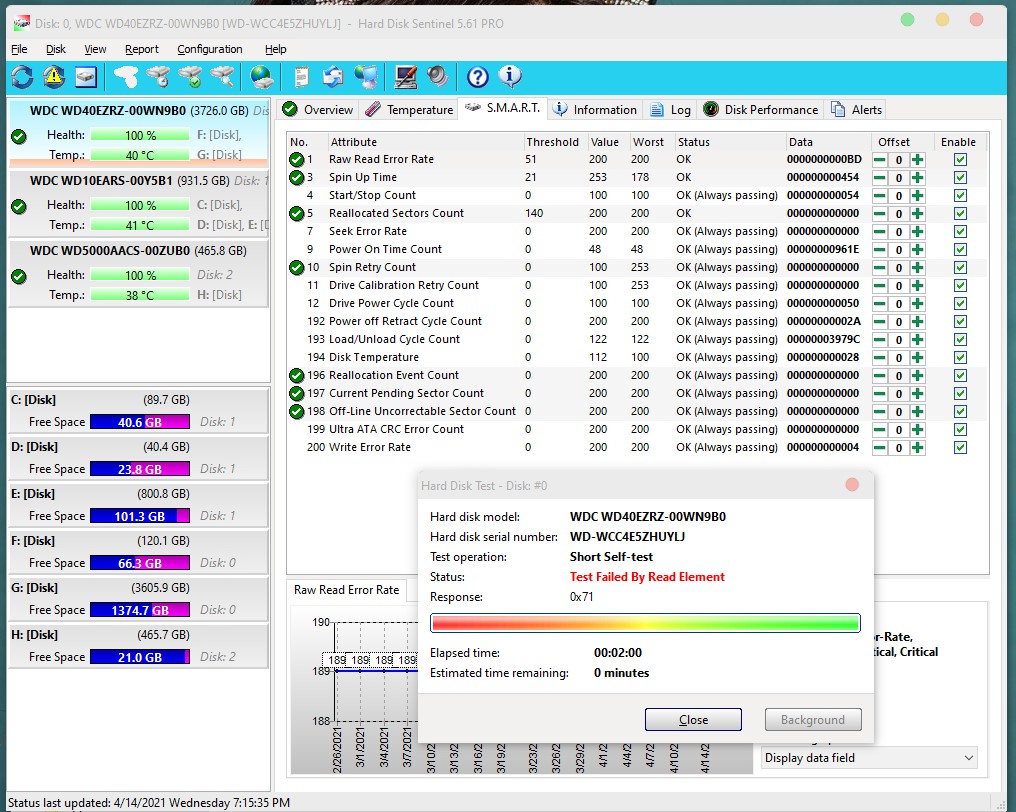1016x812 pixels.
Task: Select the WDC WD5000AACS-00ZUB0 disk entry
Action: pos(138,274)
